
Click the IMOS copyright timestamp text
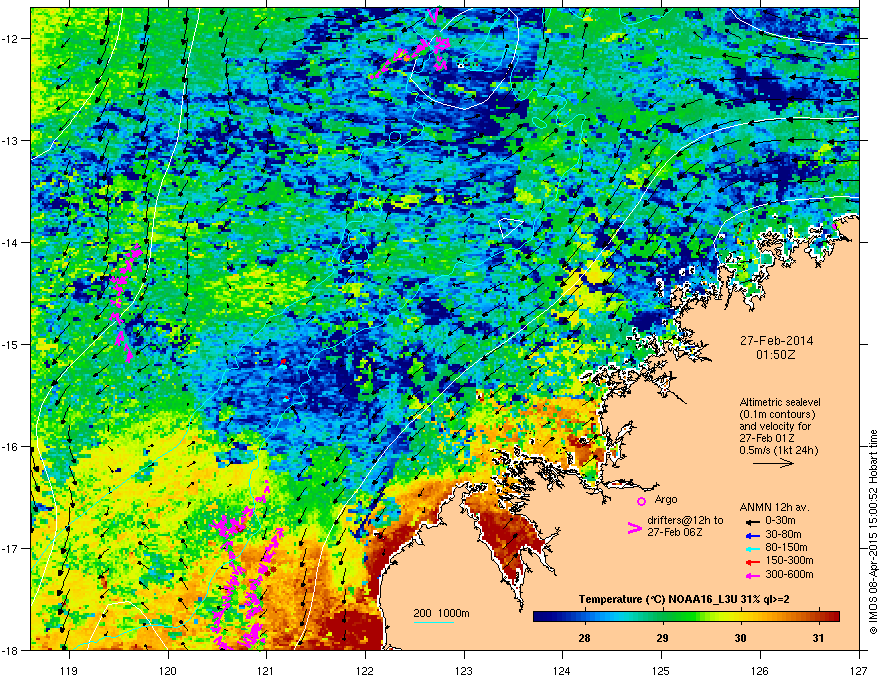pos(873,532)
